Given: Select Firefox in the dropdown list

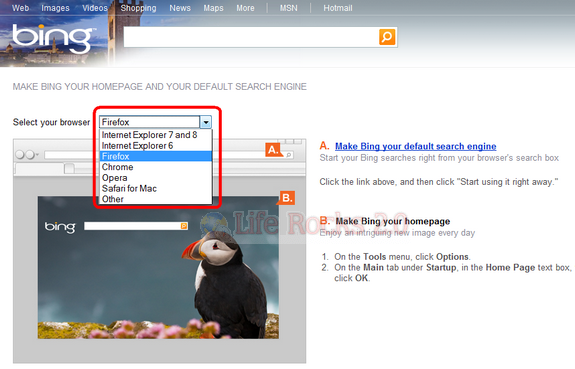Looking at the screenshot, I should pyautogui.click(x=156, y=156).
